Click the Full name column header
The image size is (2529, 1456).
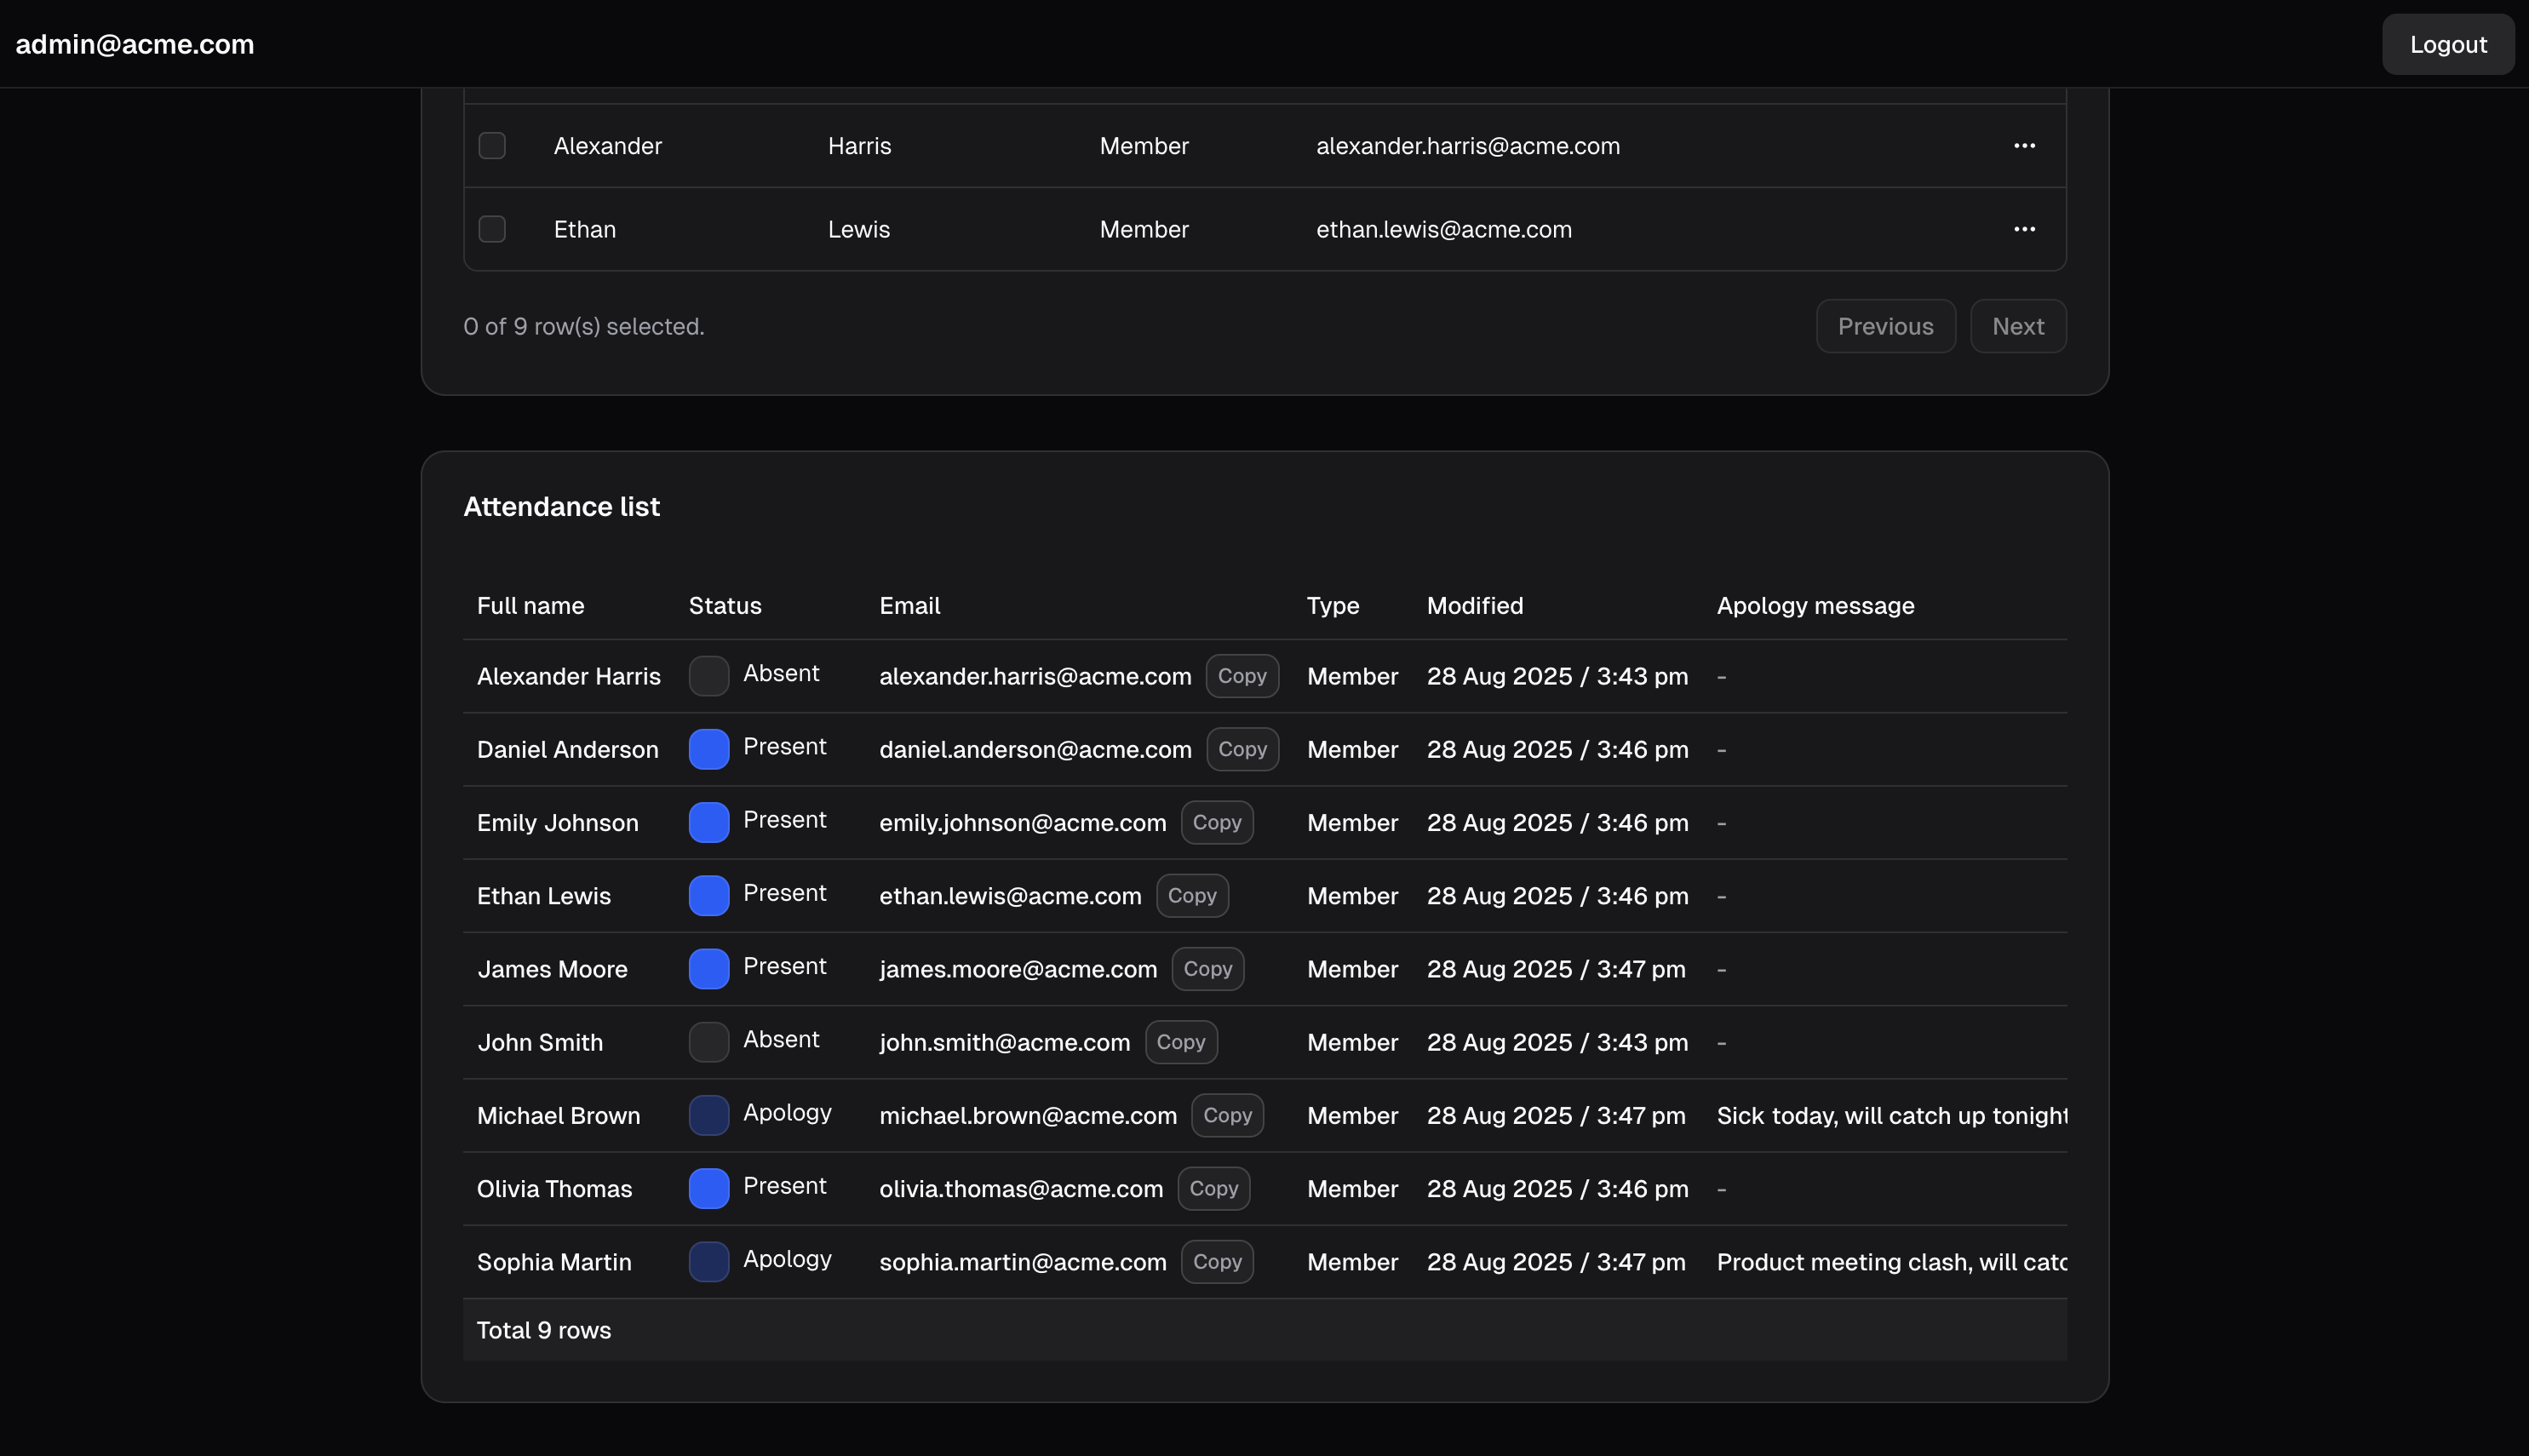point(530,605)
